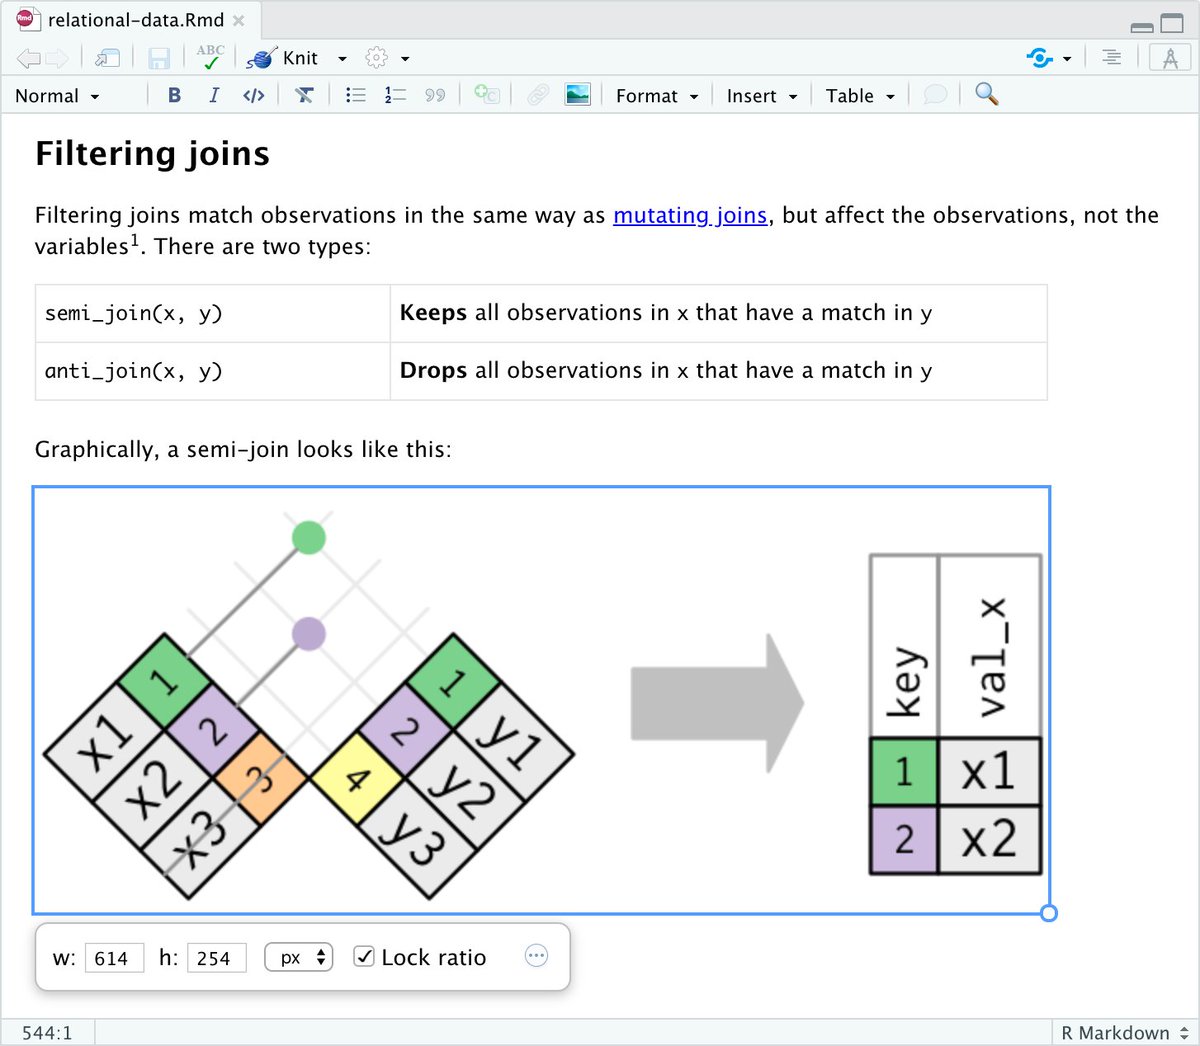Click cursor position 544:1 in status bar
This screenshot has width=1200, height=1046.
coord(47,1033)
